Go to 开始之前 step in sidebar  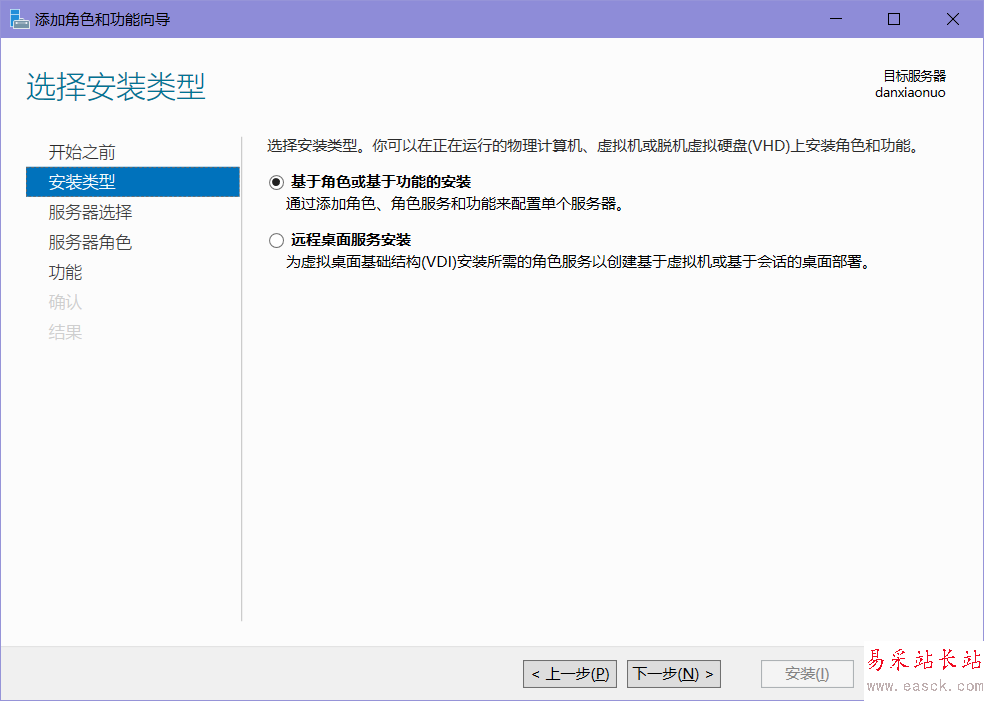coord(82,152)
